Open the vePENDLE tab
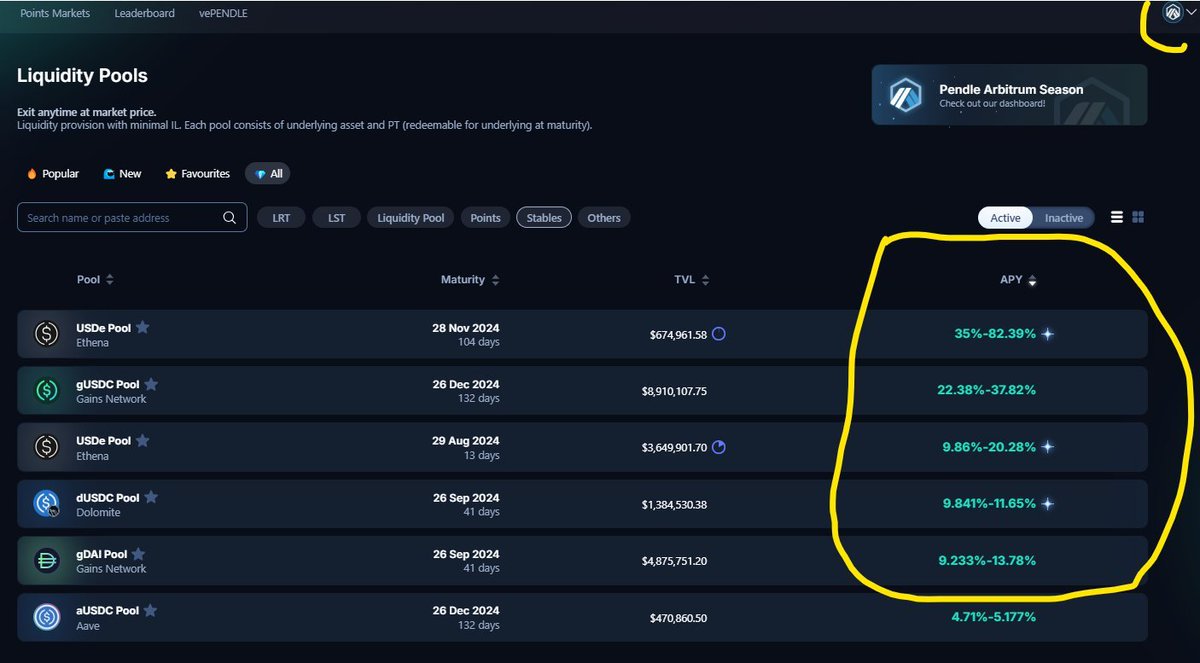1200x663 pixels. tap(223, 13)
